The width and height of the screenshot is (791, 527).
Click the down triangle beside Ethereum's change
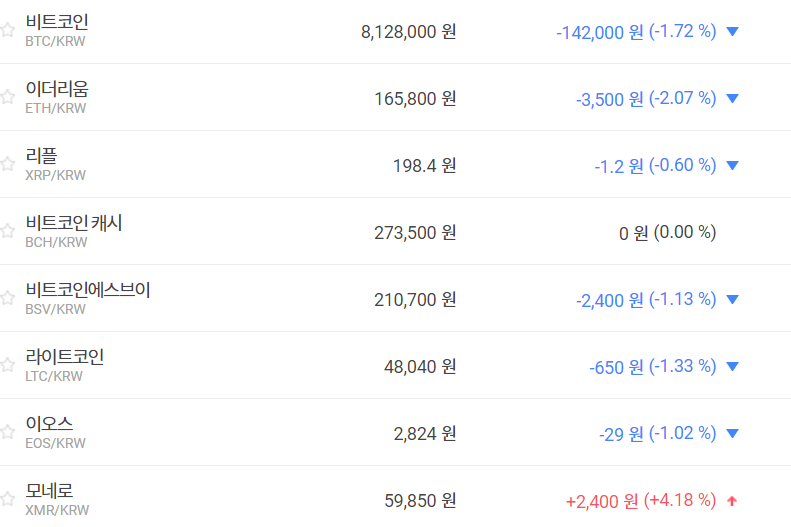[x=732, y=98]
